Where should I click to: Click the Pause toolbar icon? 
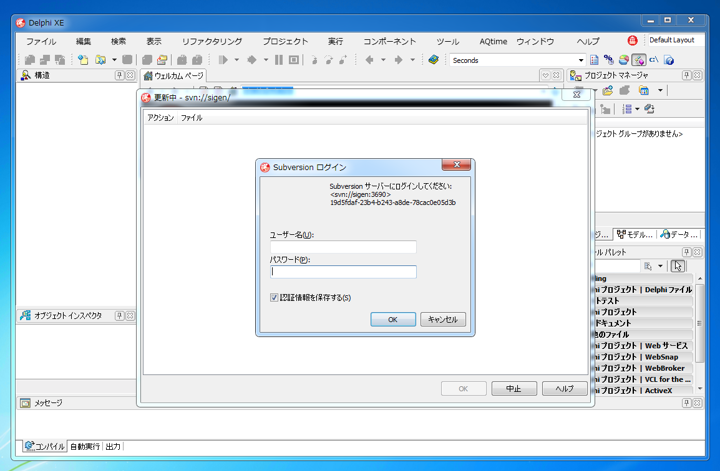coord(279,60)
